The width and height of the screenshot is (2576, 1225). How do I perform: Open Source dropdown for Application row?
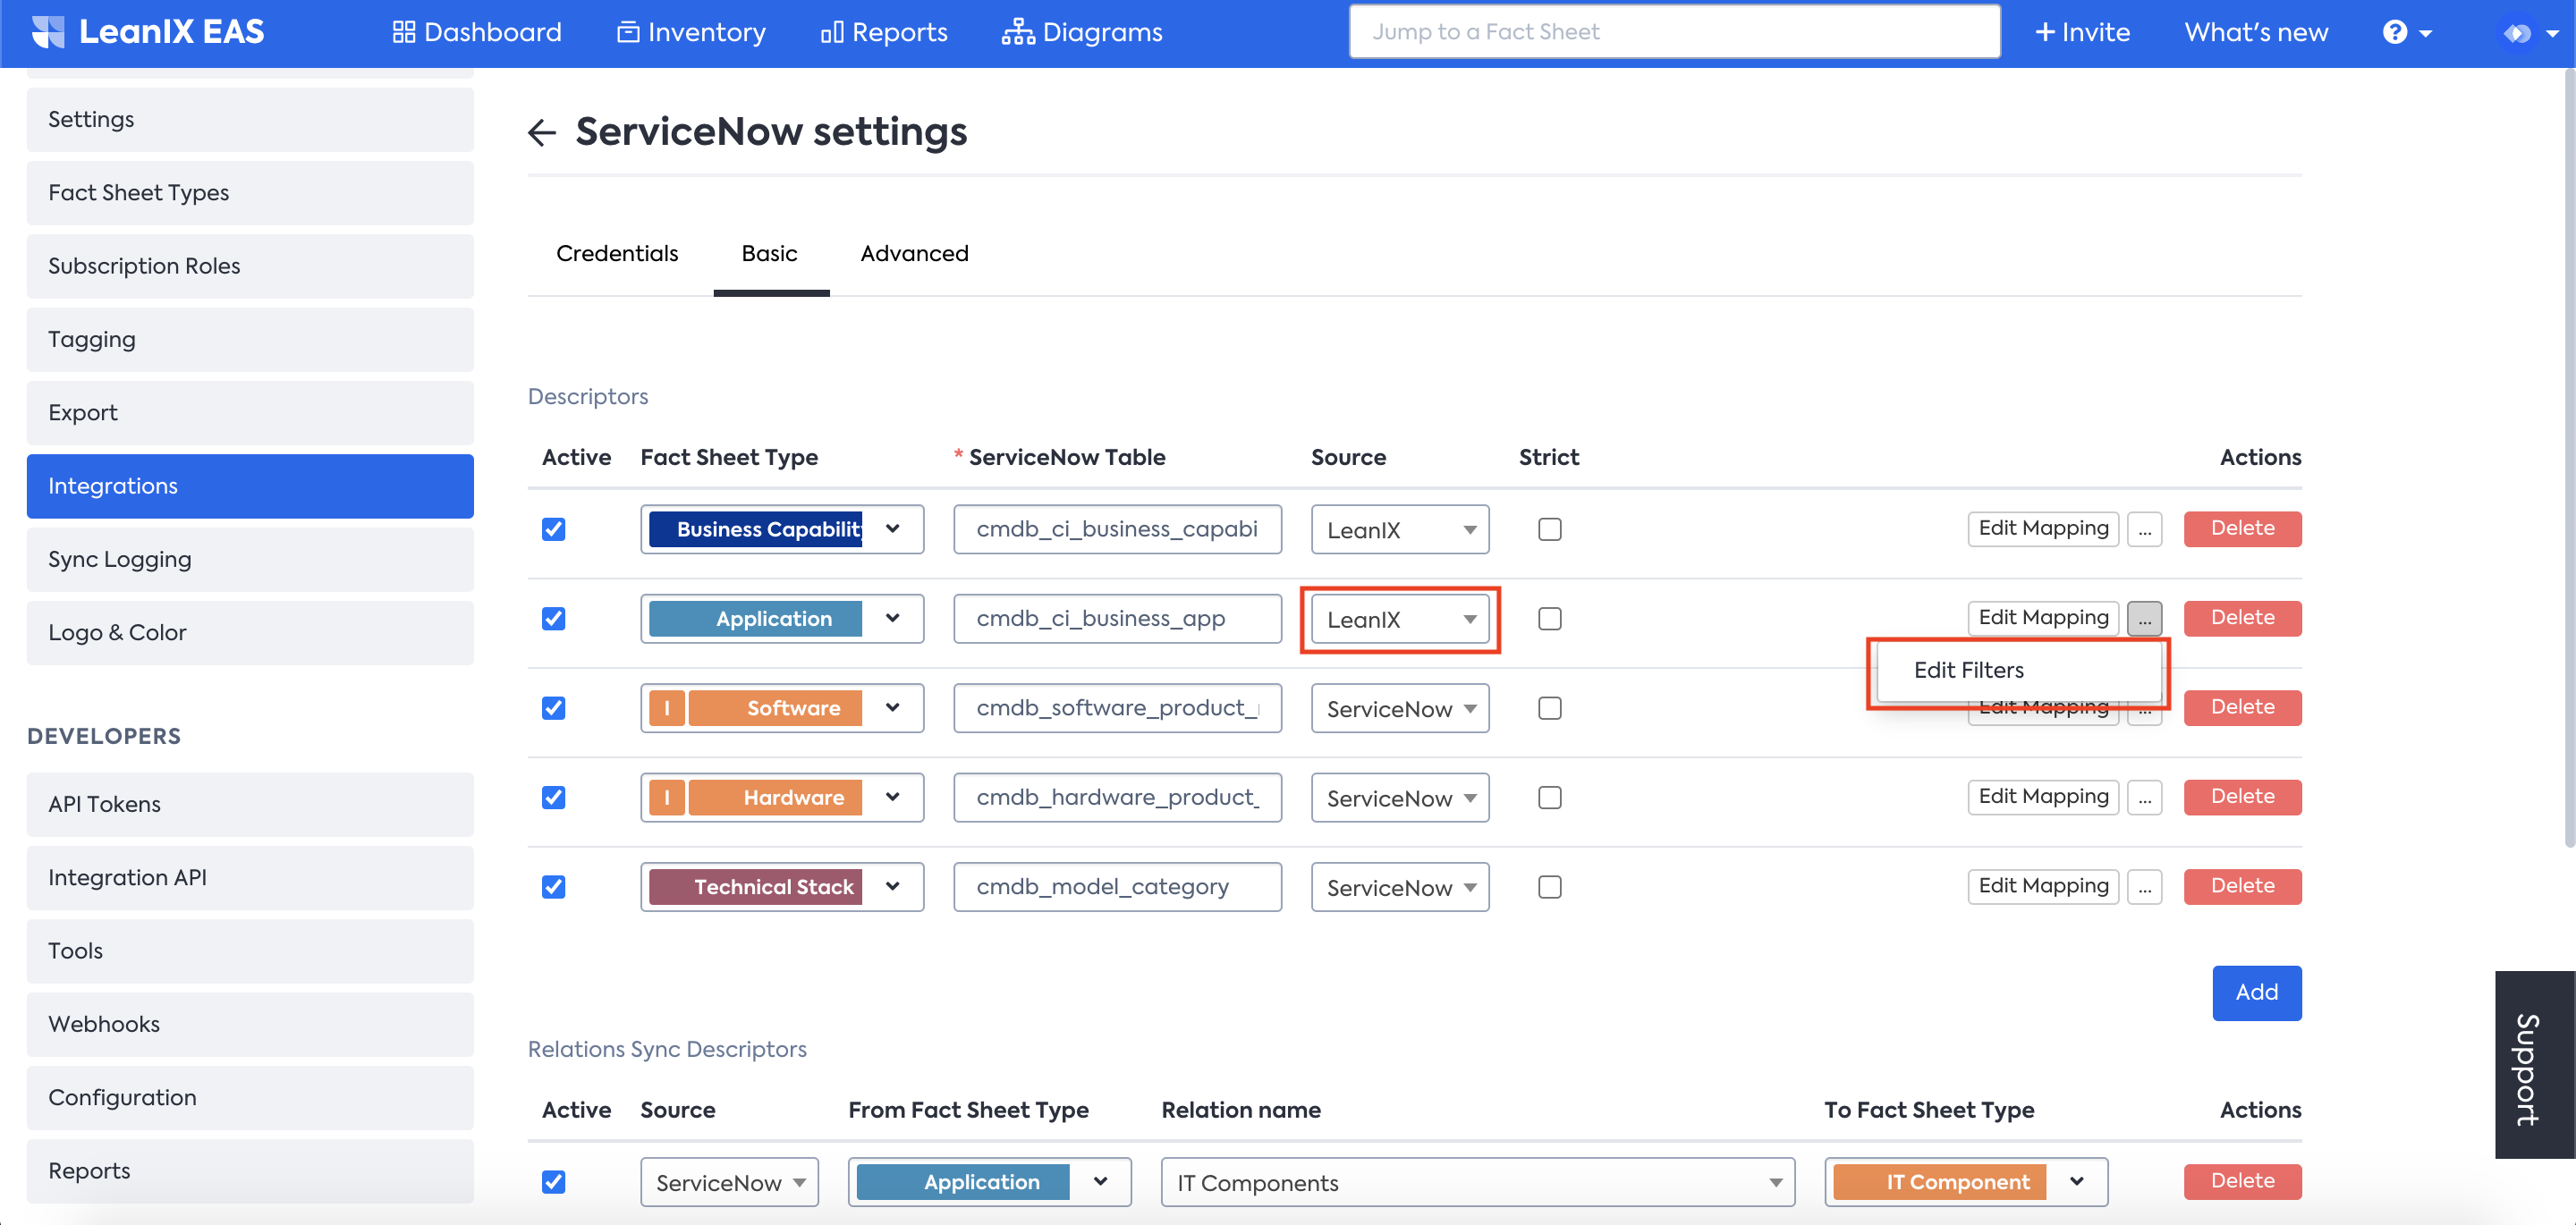[x=1400, y=618]
